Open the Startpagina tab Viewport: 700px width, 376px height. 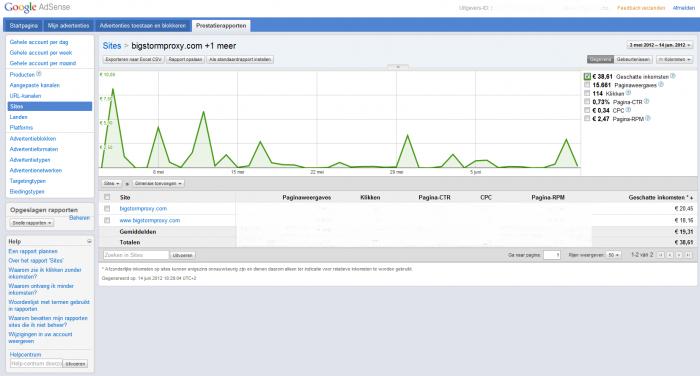[x=24, y=26]
